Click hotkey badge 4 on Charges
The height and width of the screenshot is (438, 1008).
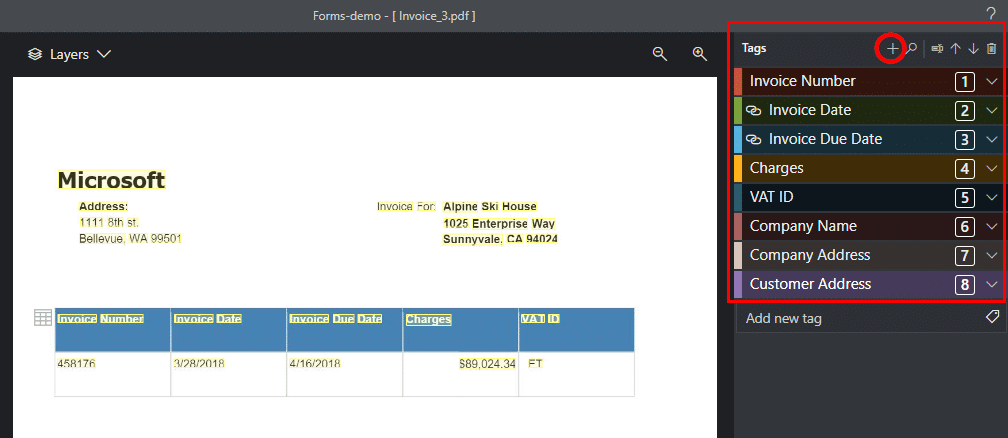964,169
